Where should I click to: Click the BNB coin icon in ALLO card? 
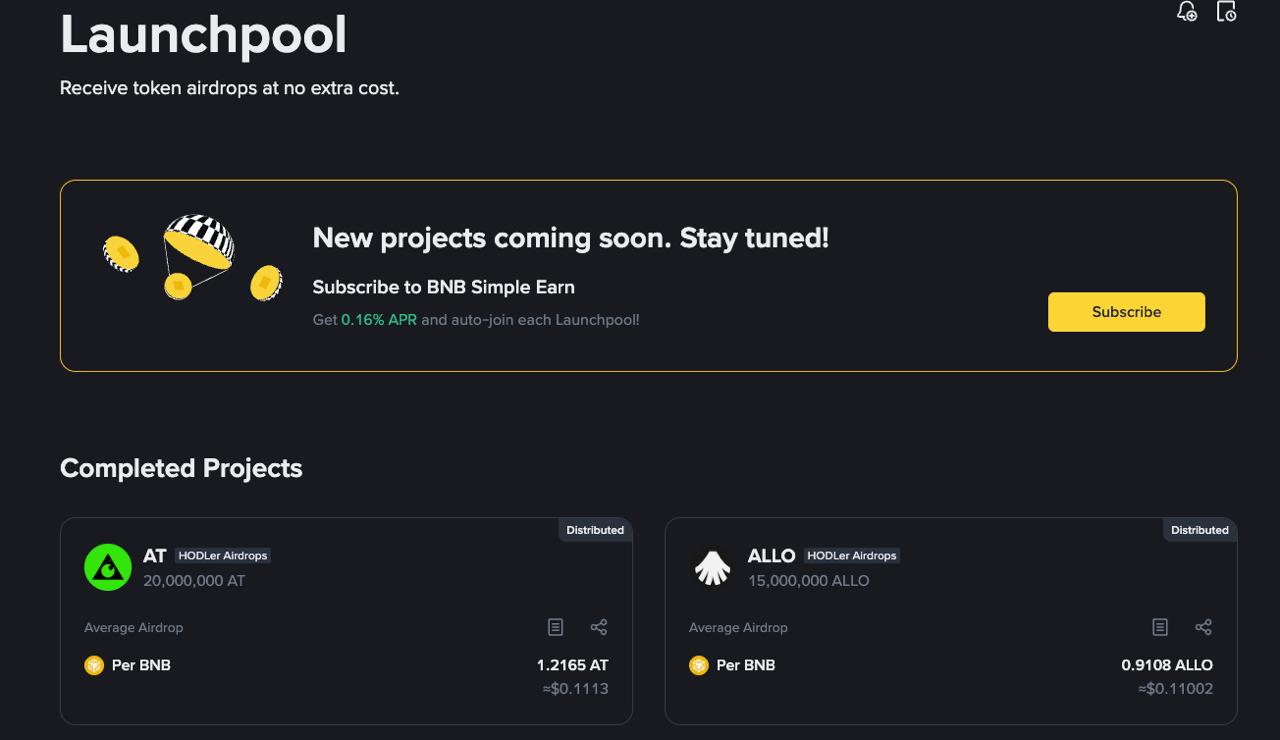point(699,665)
